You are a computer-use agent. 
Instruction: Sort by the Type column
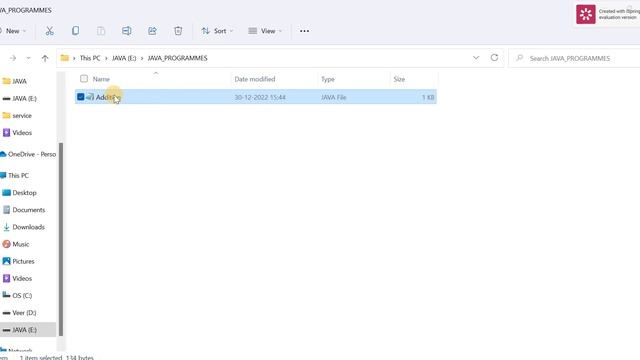[x=328, y=79]
